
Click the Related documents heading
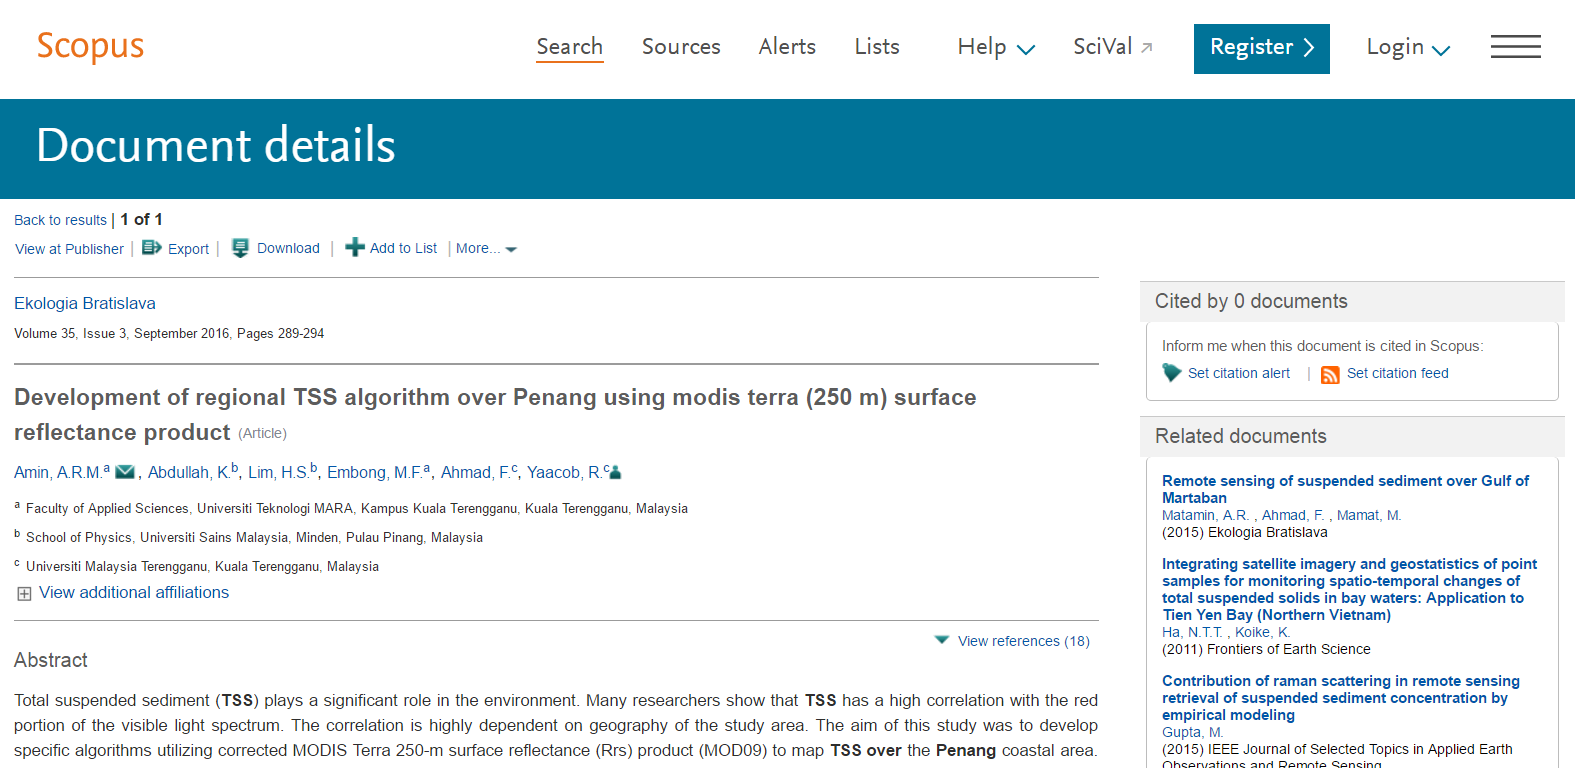tap(1241, 436)
